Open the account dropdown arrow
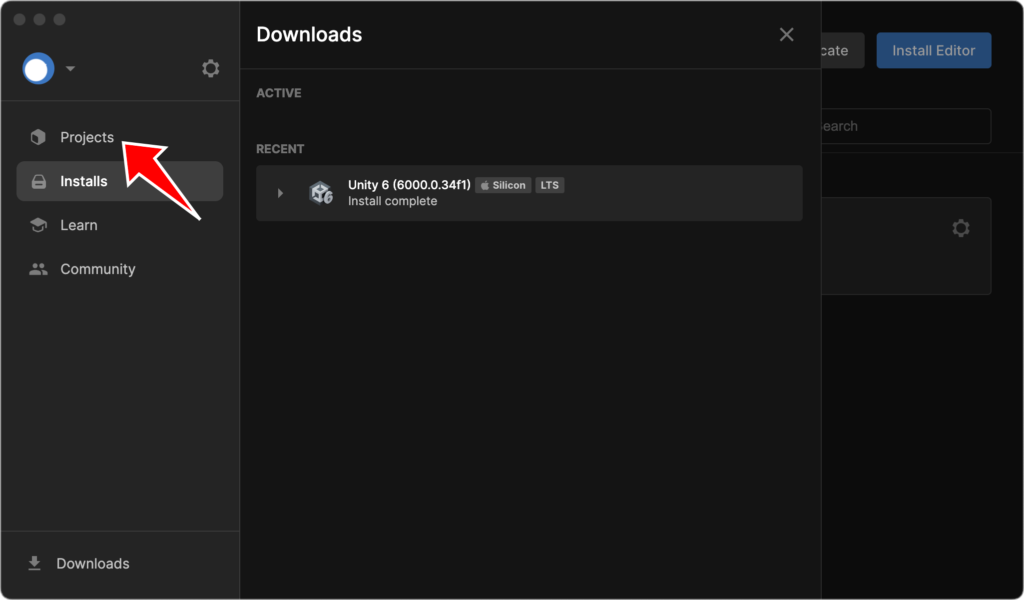 coord(71,69)
